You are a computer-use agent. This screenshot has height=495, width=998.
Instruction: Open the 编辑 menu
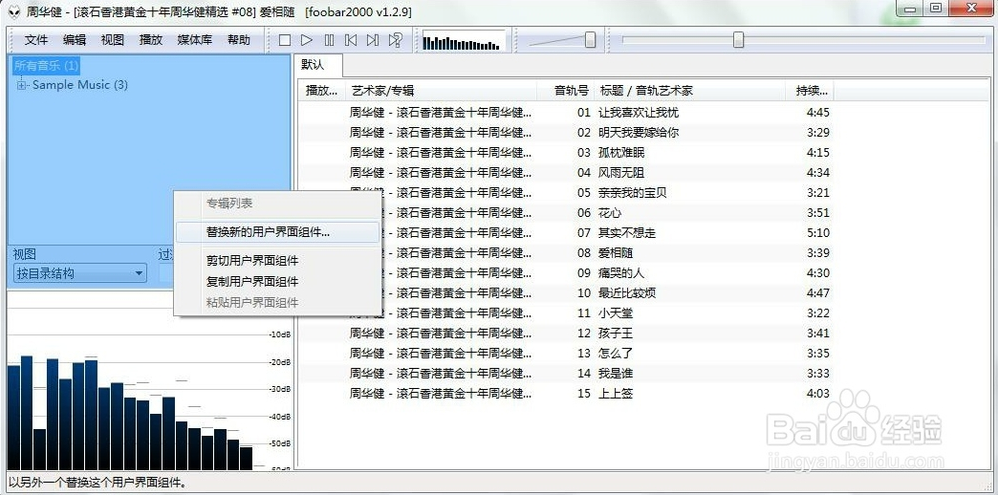coord(74,40)
